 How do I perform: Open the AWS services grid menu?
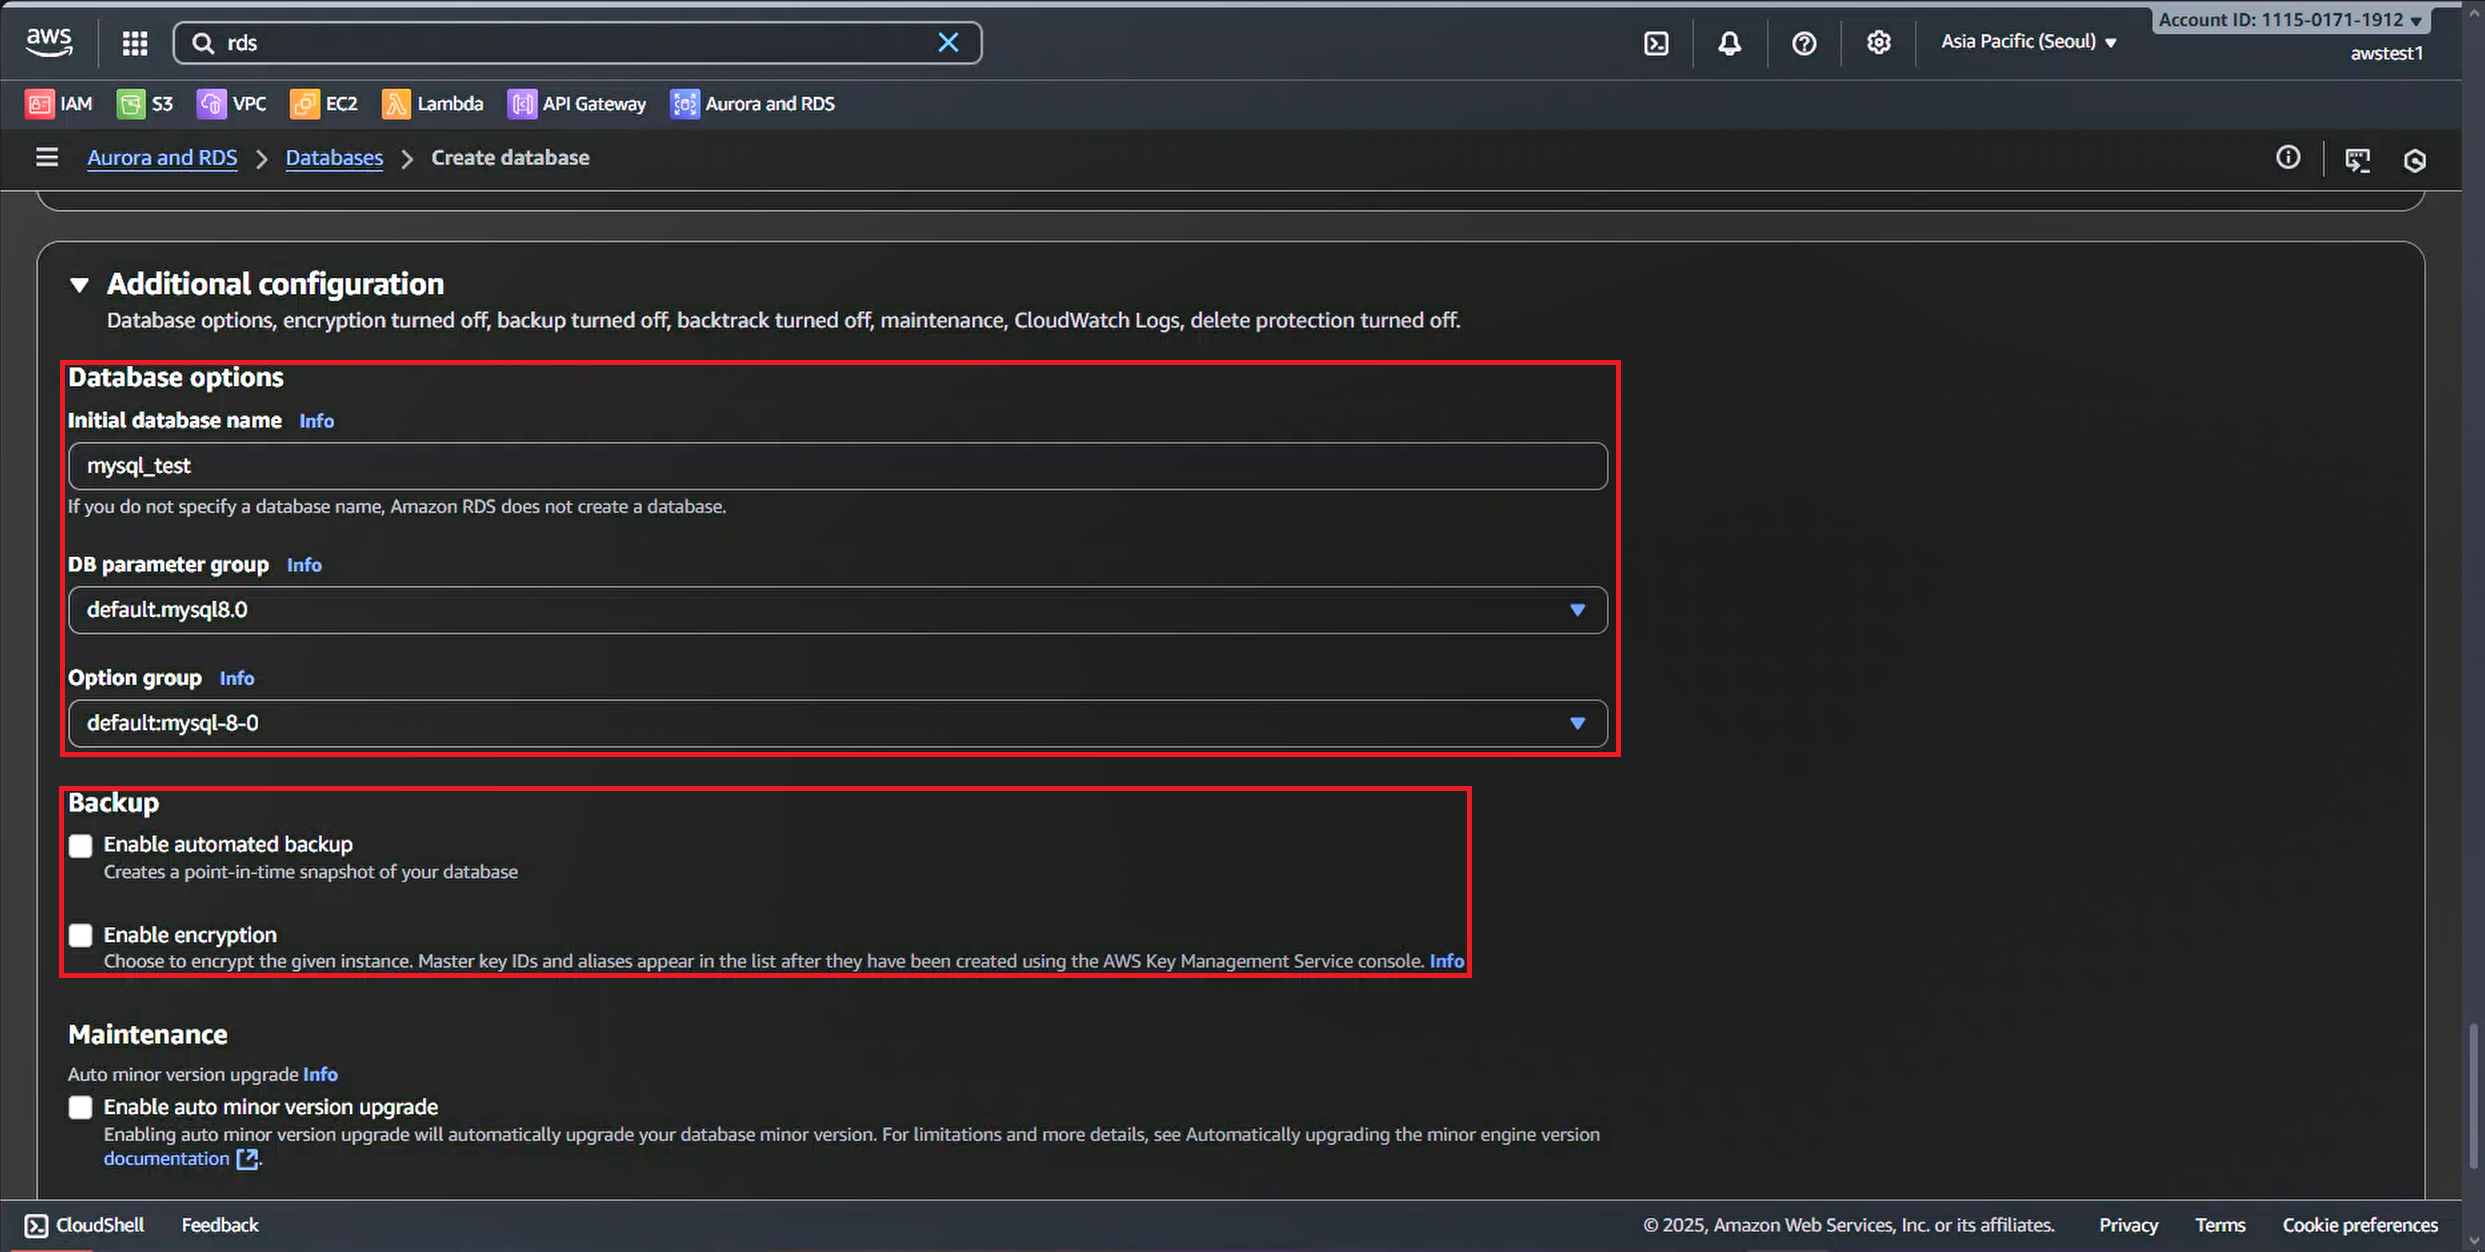tap(135, 43)
